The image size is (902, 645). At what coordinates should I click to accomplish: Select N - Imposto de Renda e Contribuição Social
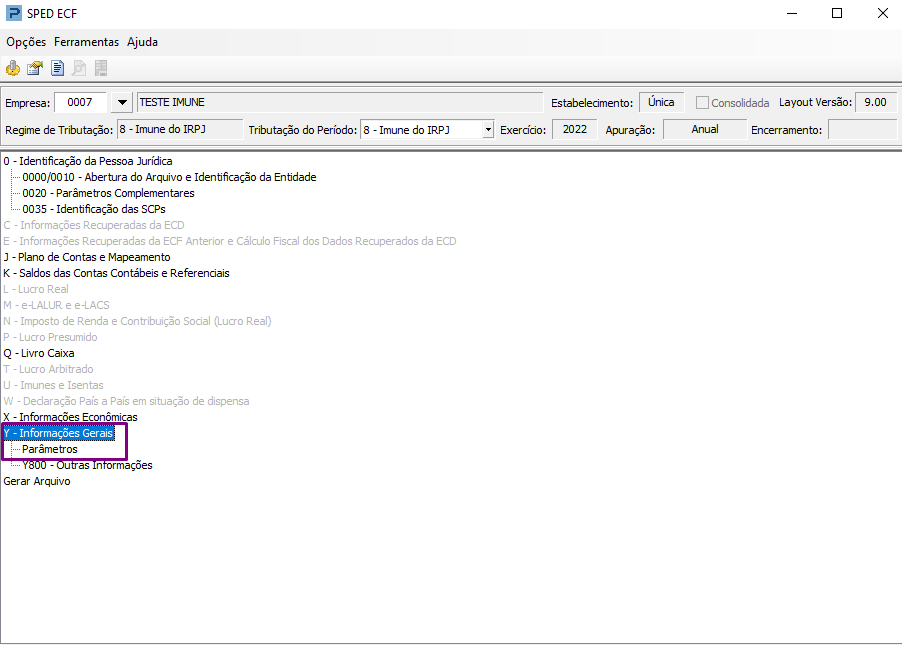(x=137, y=321)
